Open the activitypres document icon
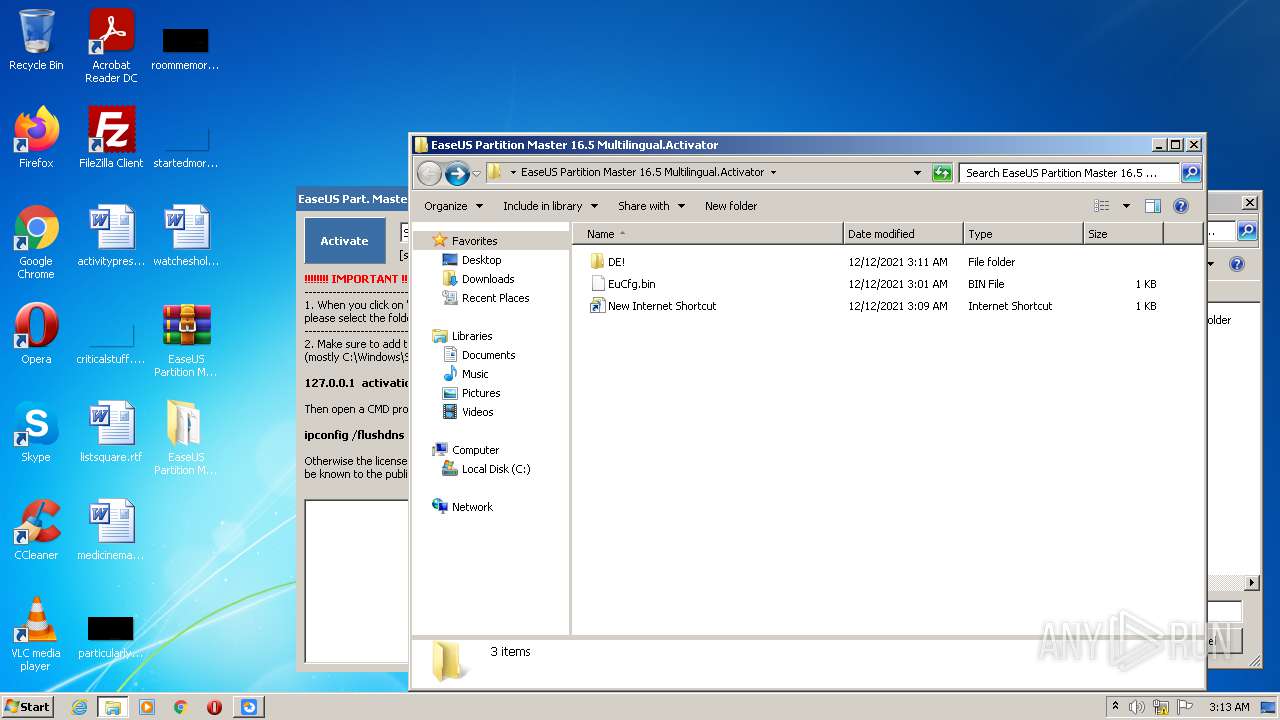This screenshot has height=720, width=1280. click(111, 236)
